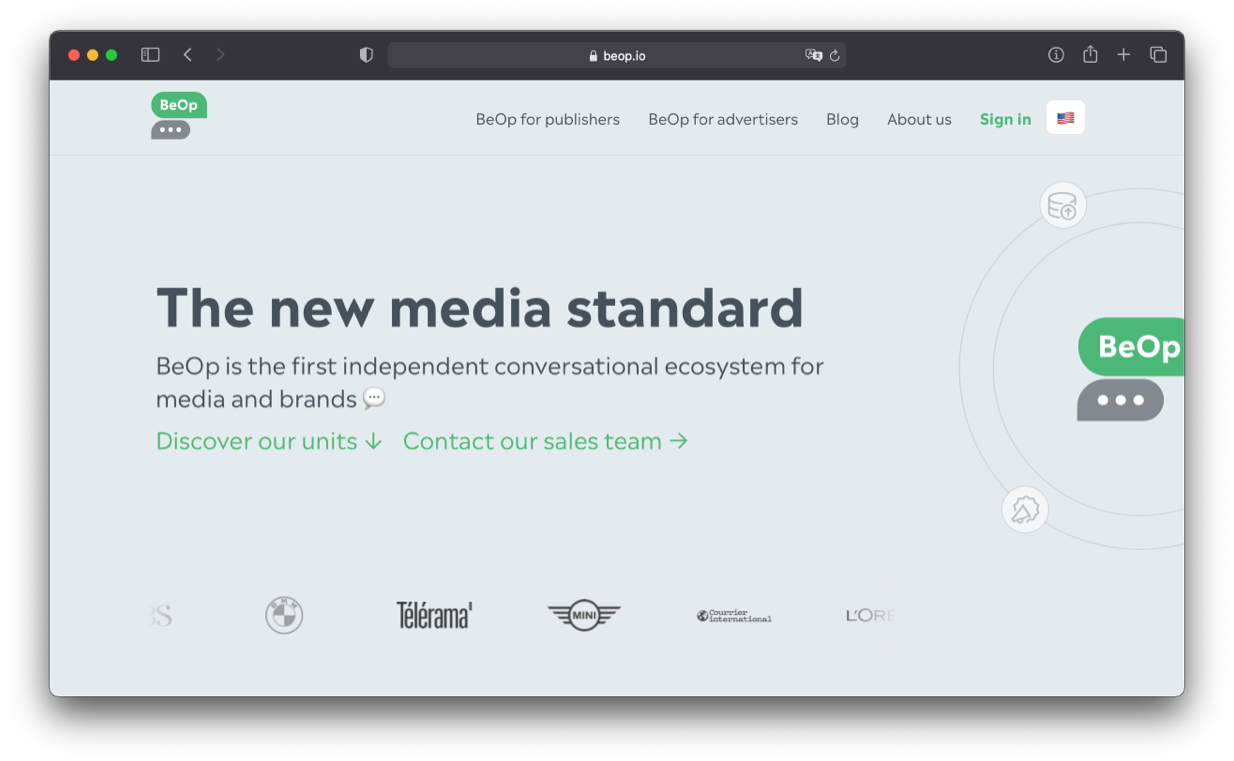Image resolution: width=1234 pixels, height=761 pixels.
Task: Click the site info circle icon
Action: click(x=1056, y=55)
